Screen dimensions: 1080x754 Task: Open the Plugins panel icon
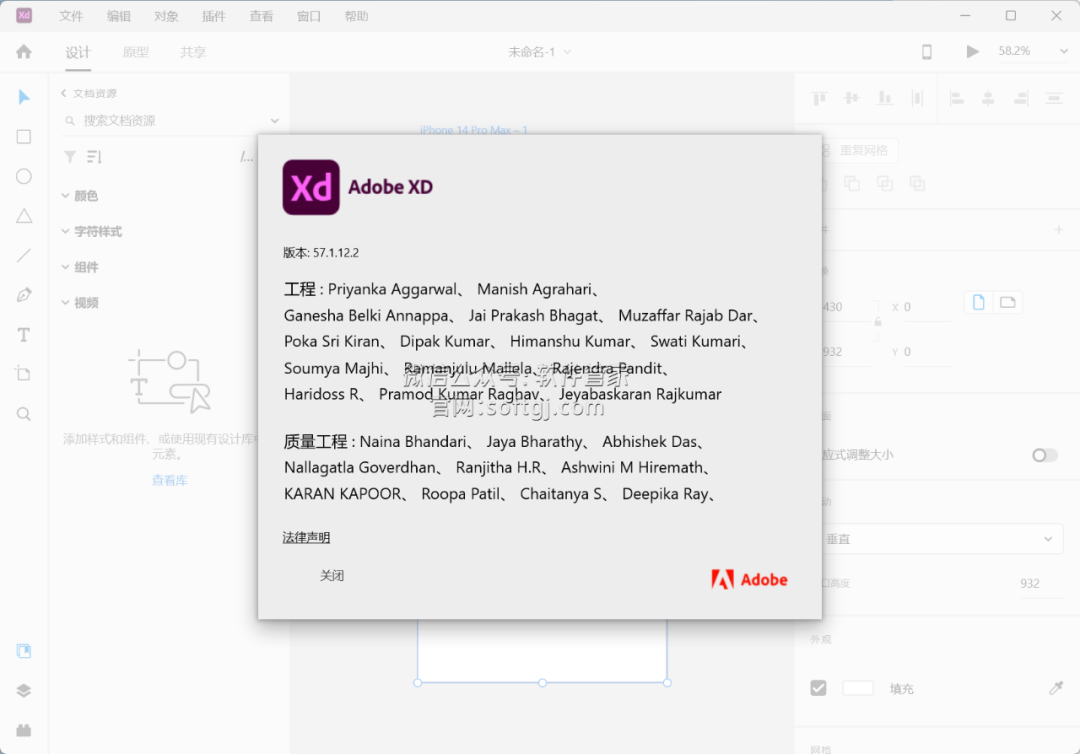pyautogui.click(x=24, y=730)
